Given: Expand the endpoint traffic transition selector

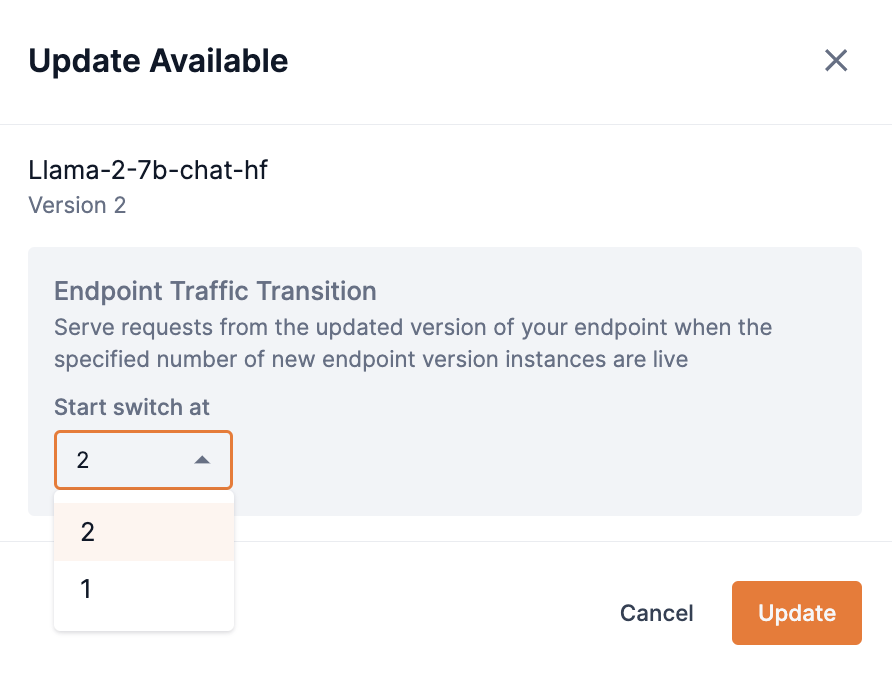Looking at the screenshot, I should pos(143,460).
